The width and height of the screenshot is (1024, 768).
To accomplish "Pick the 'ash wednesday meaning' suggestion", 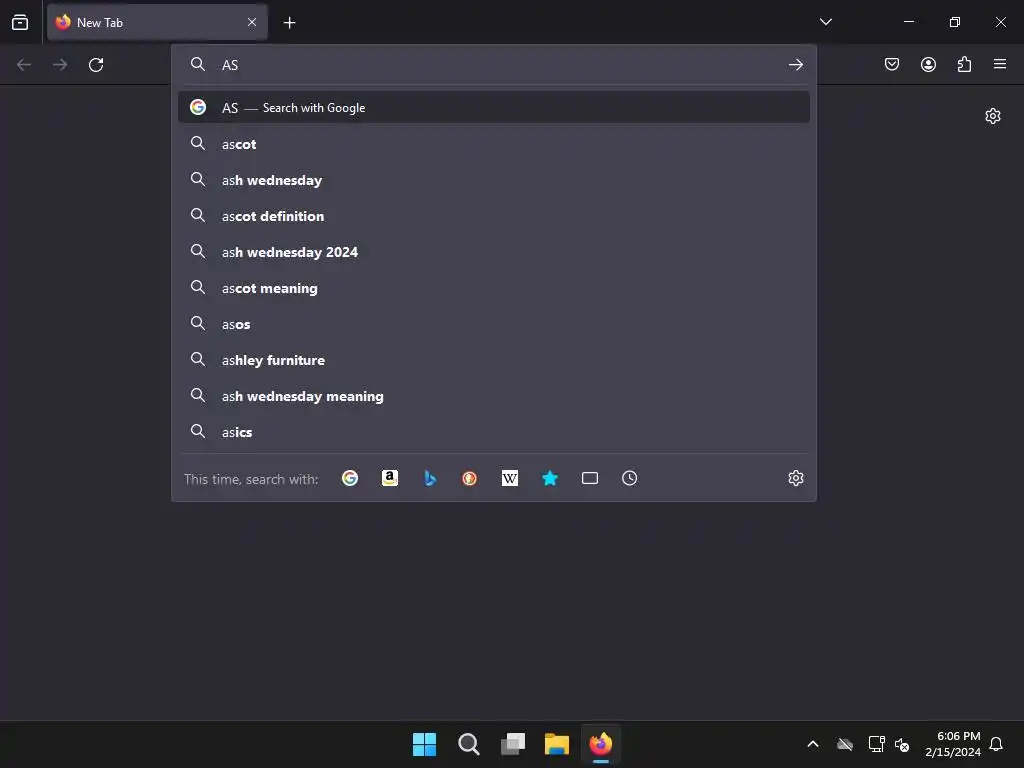I will pyautogui.click(x=494, y=396).
